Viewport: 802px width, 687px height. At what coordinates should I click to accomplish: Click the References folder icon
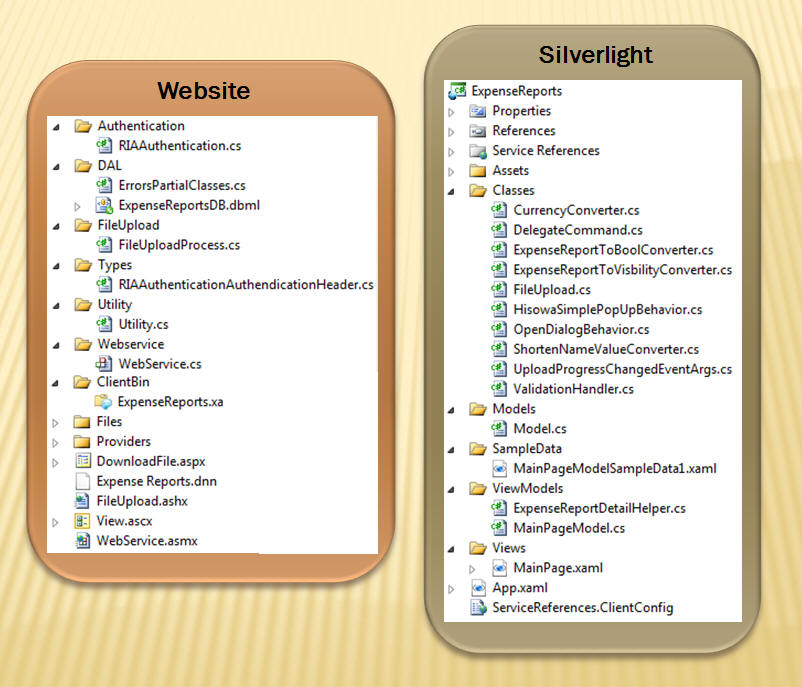pyautogui.click(x=478, y=130)
